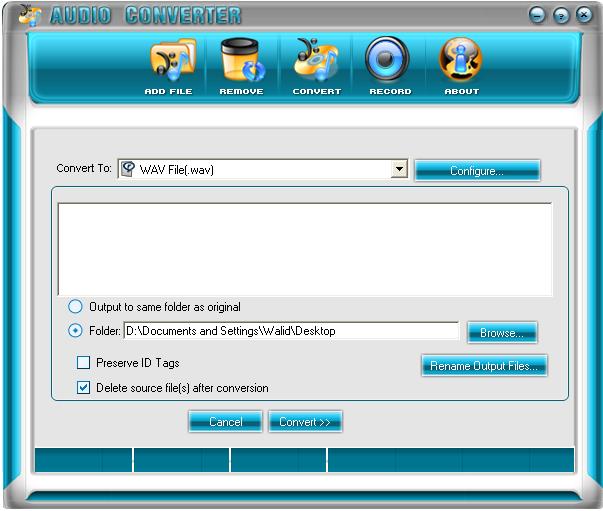Click the WAV file format icon
The width and height of the screenshot is (603, 511).
(128, 169)
